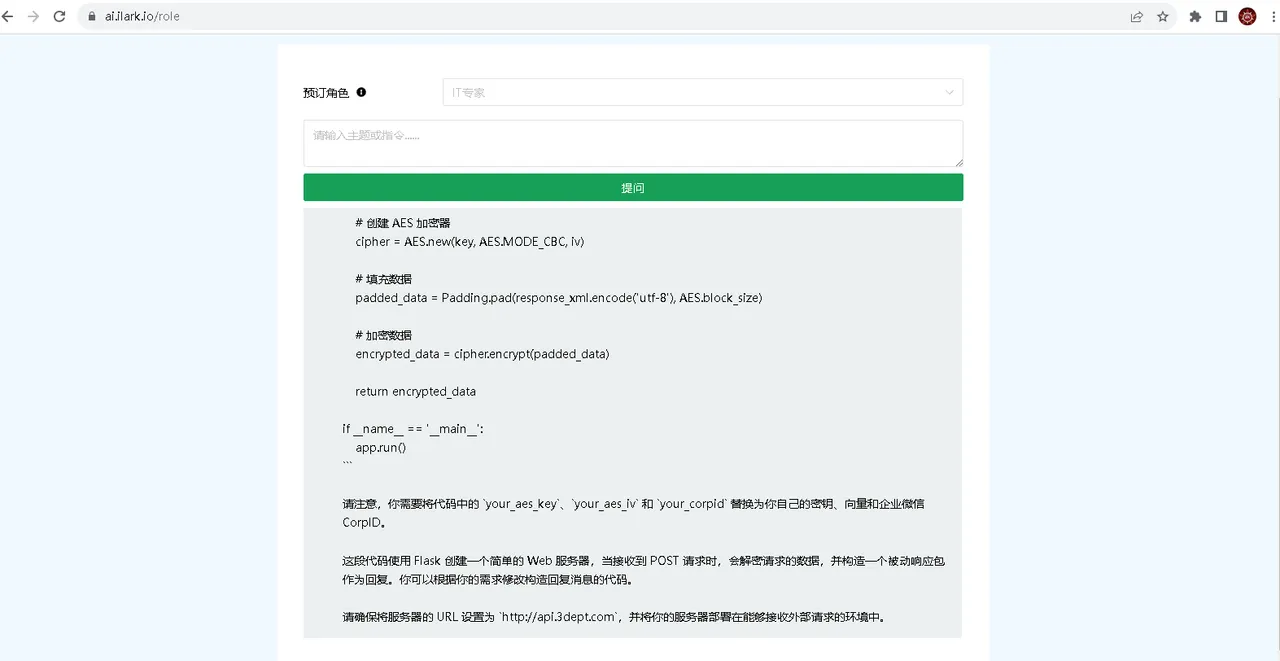Select the '# 加密数据' comment line
Screen dimensions: 1280x661
point(383,335)
